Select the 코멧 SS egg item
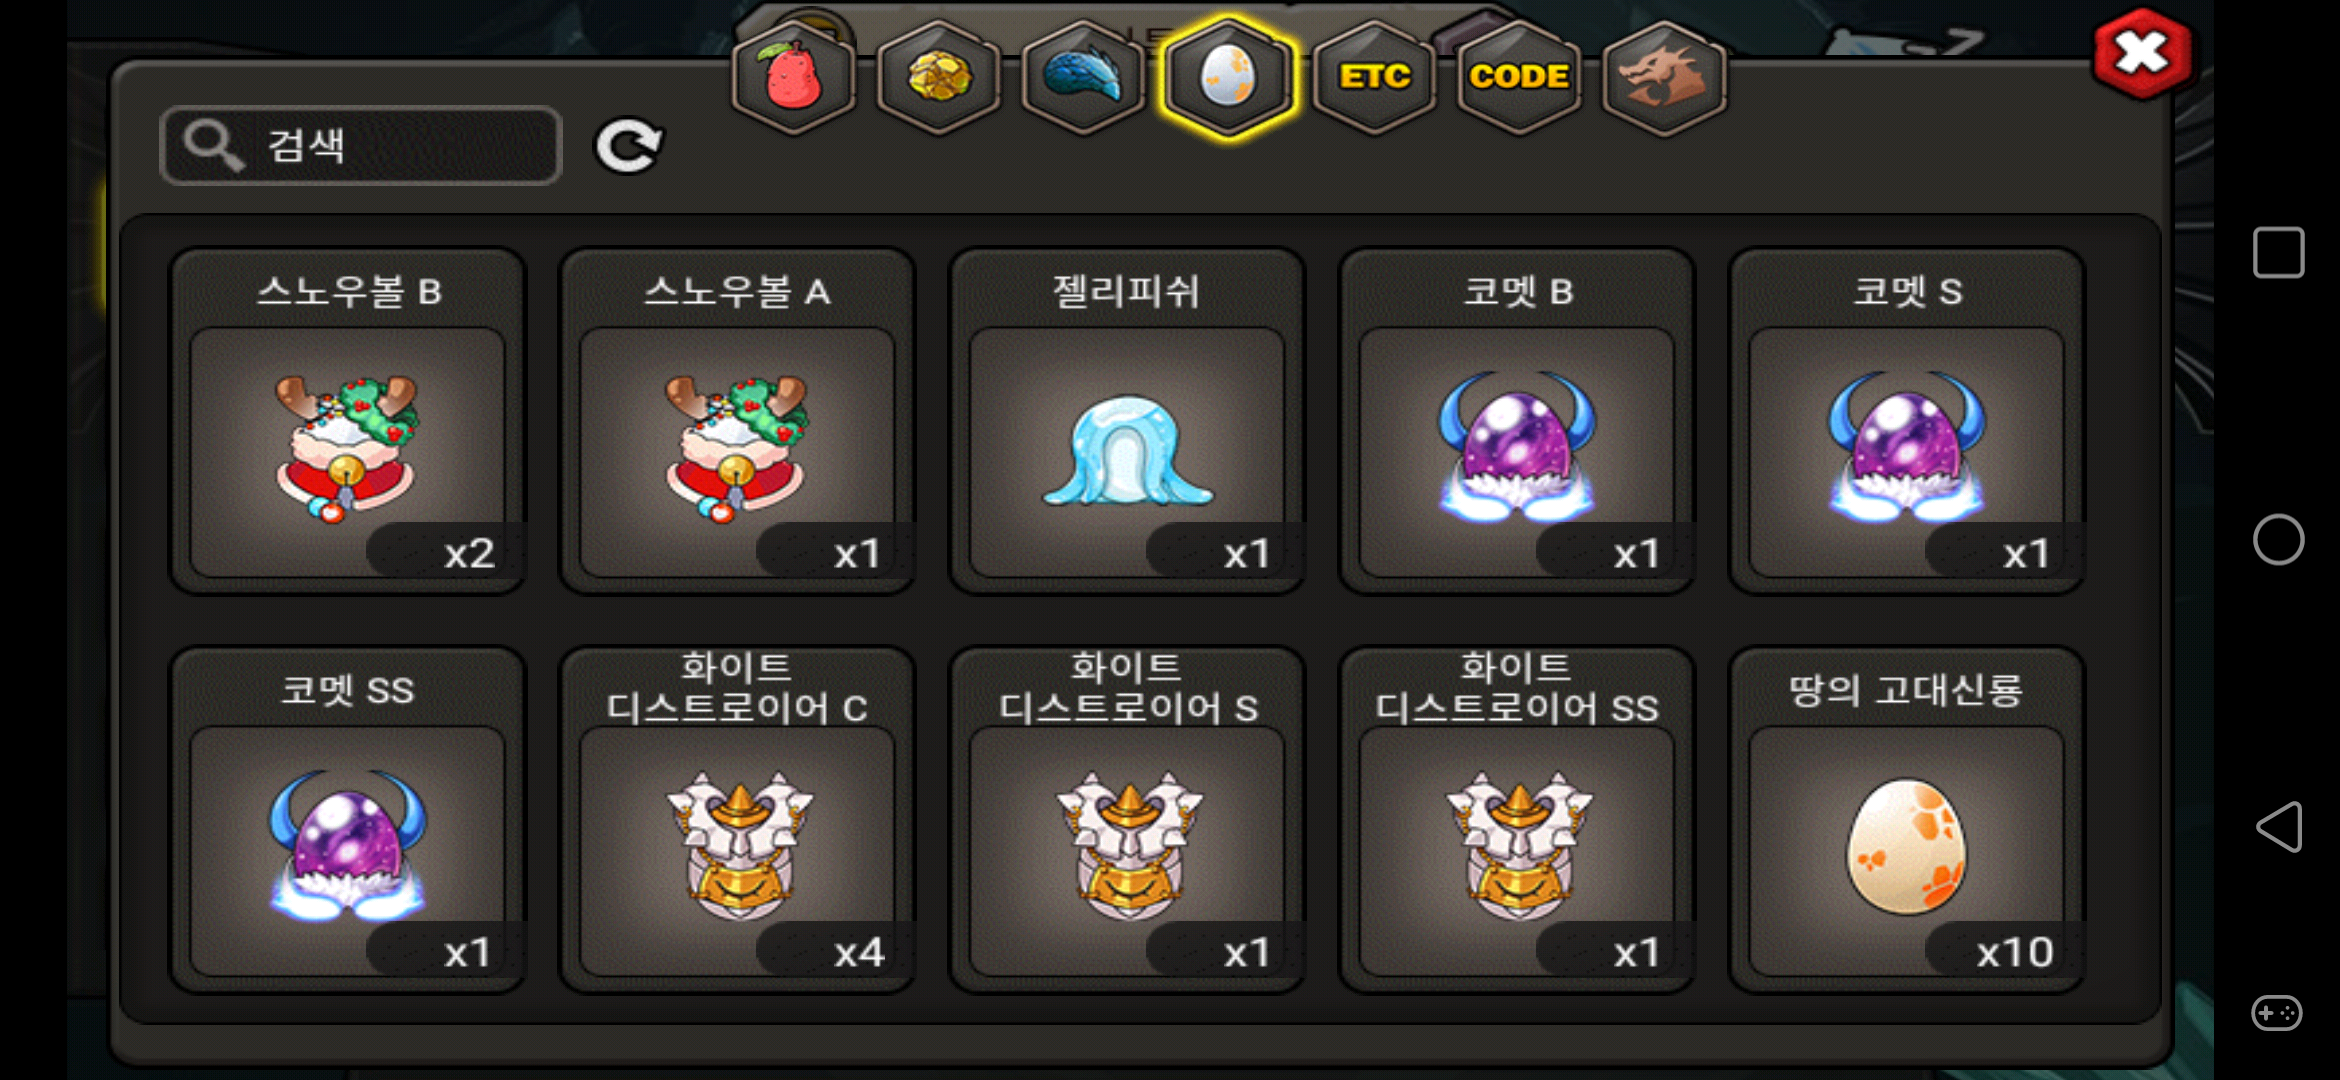The height and width of the screenshot is (1080, 2340). point(348,820)
